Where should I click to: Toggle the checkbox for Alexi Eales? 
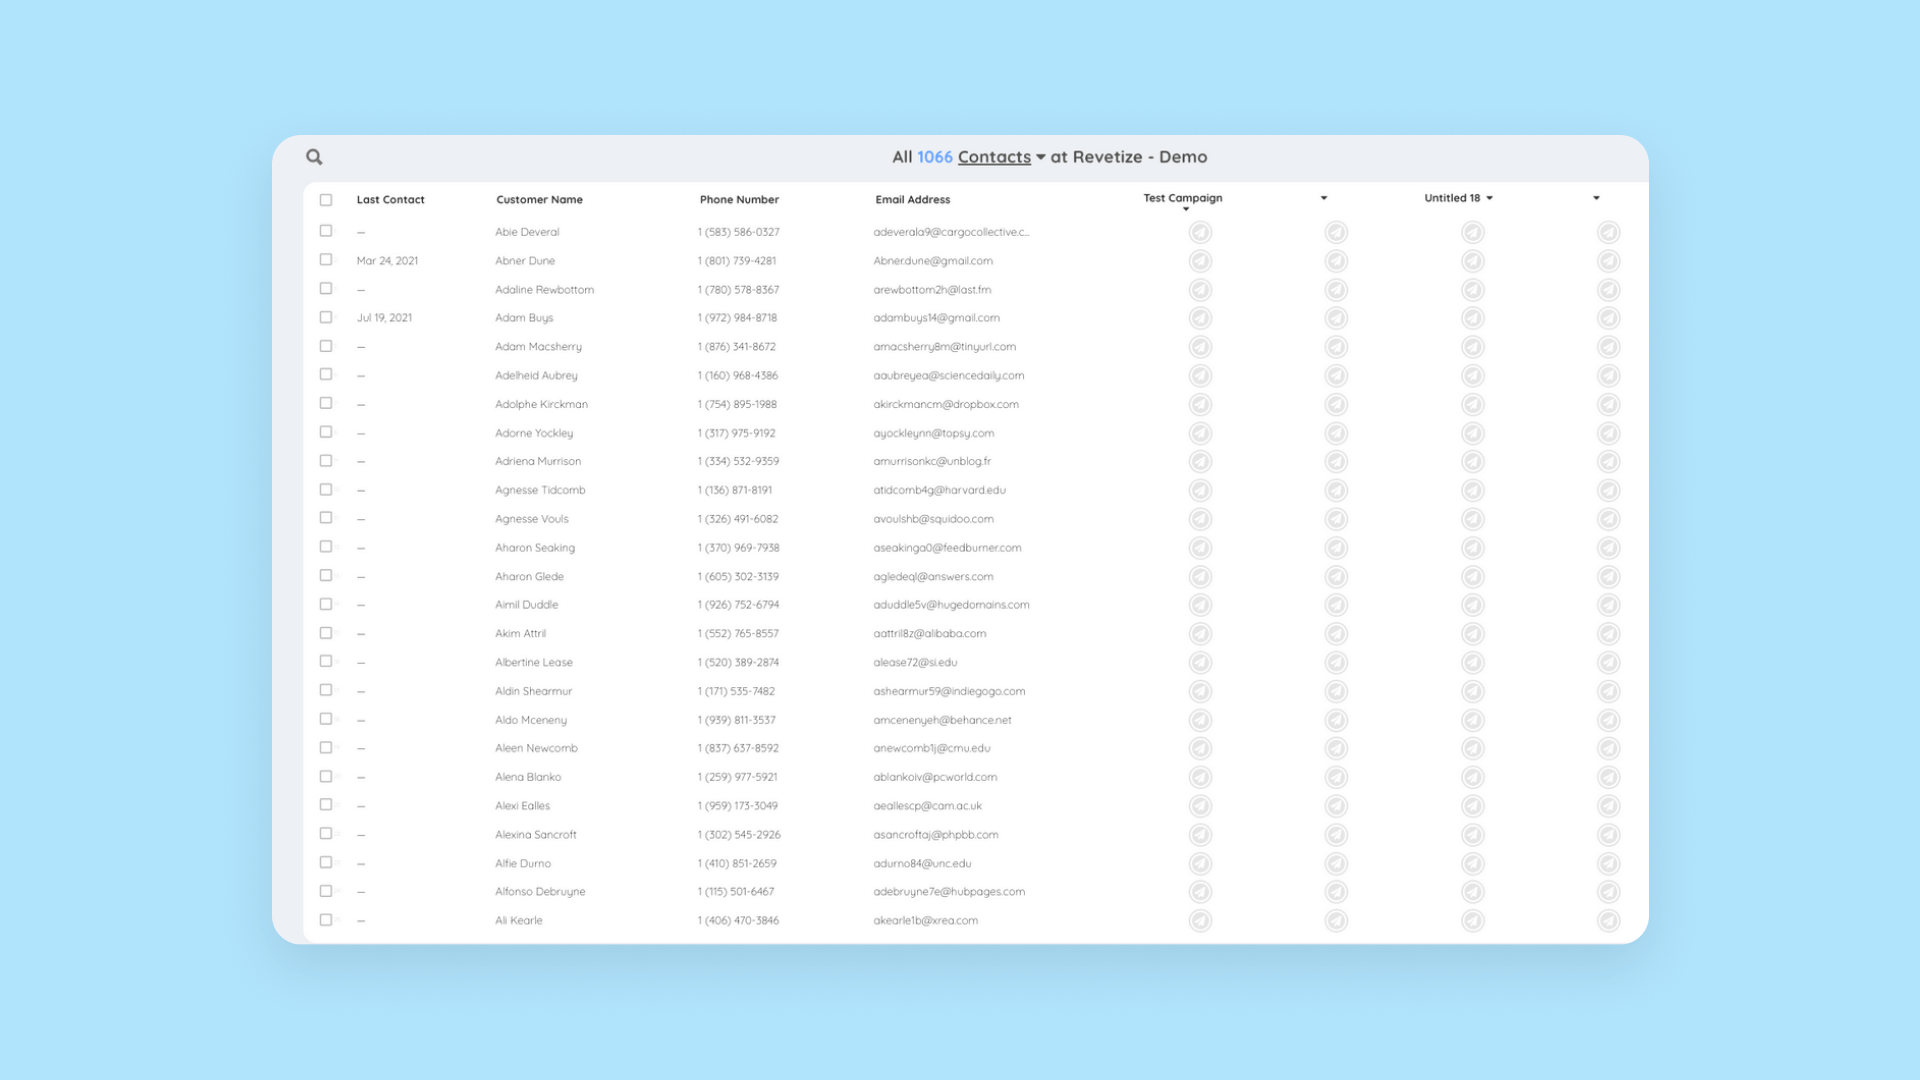(326, 804)
